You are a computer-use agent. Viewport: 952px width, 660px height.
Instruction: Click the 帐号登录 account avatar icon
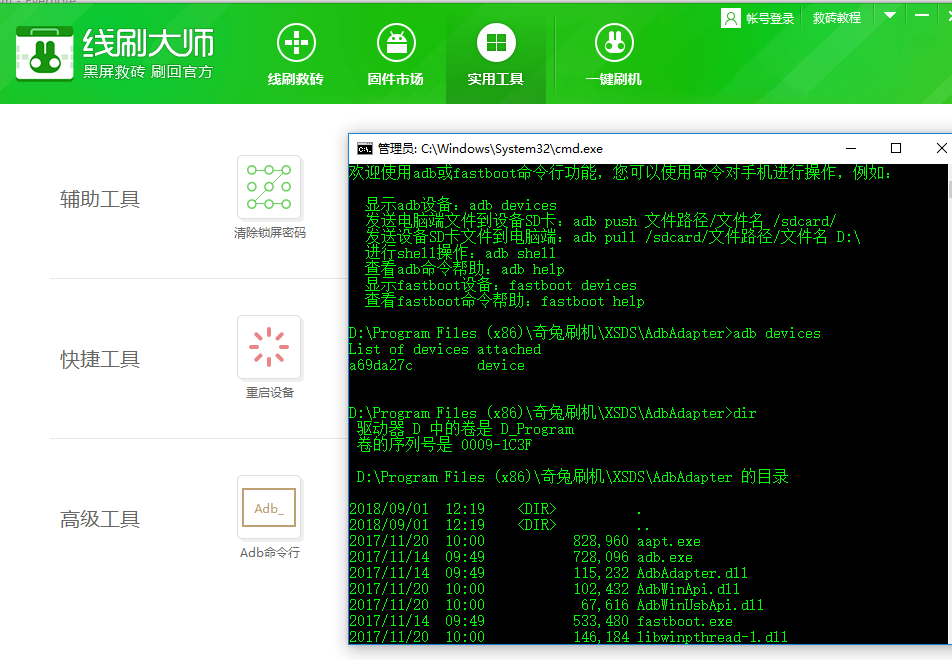pos(730,18)
